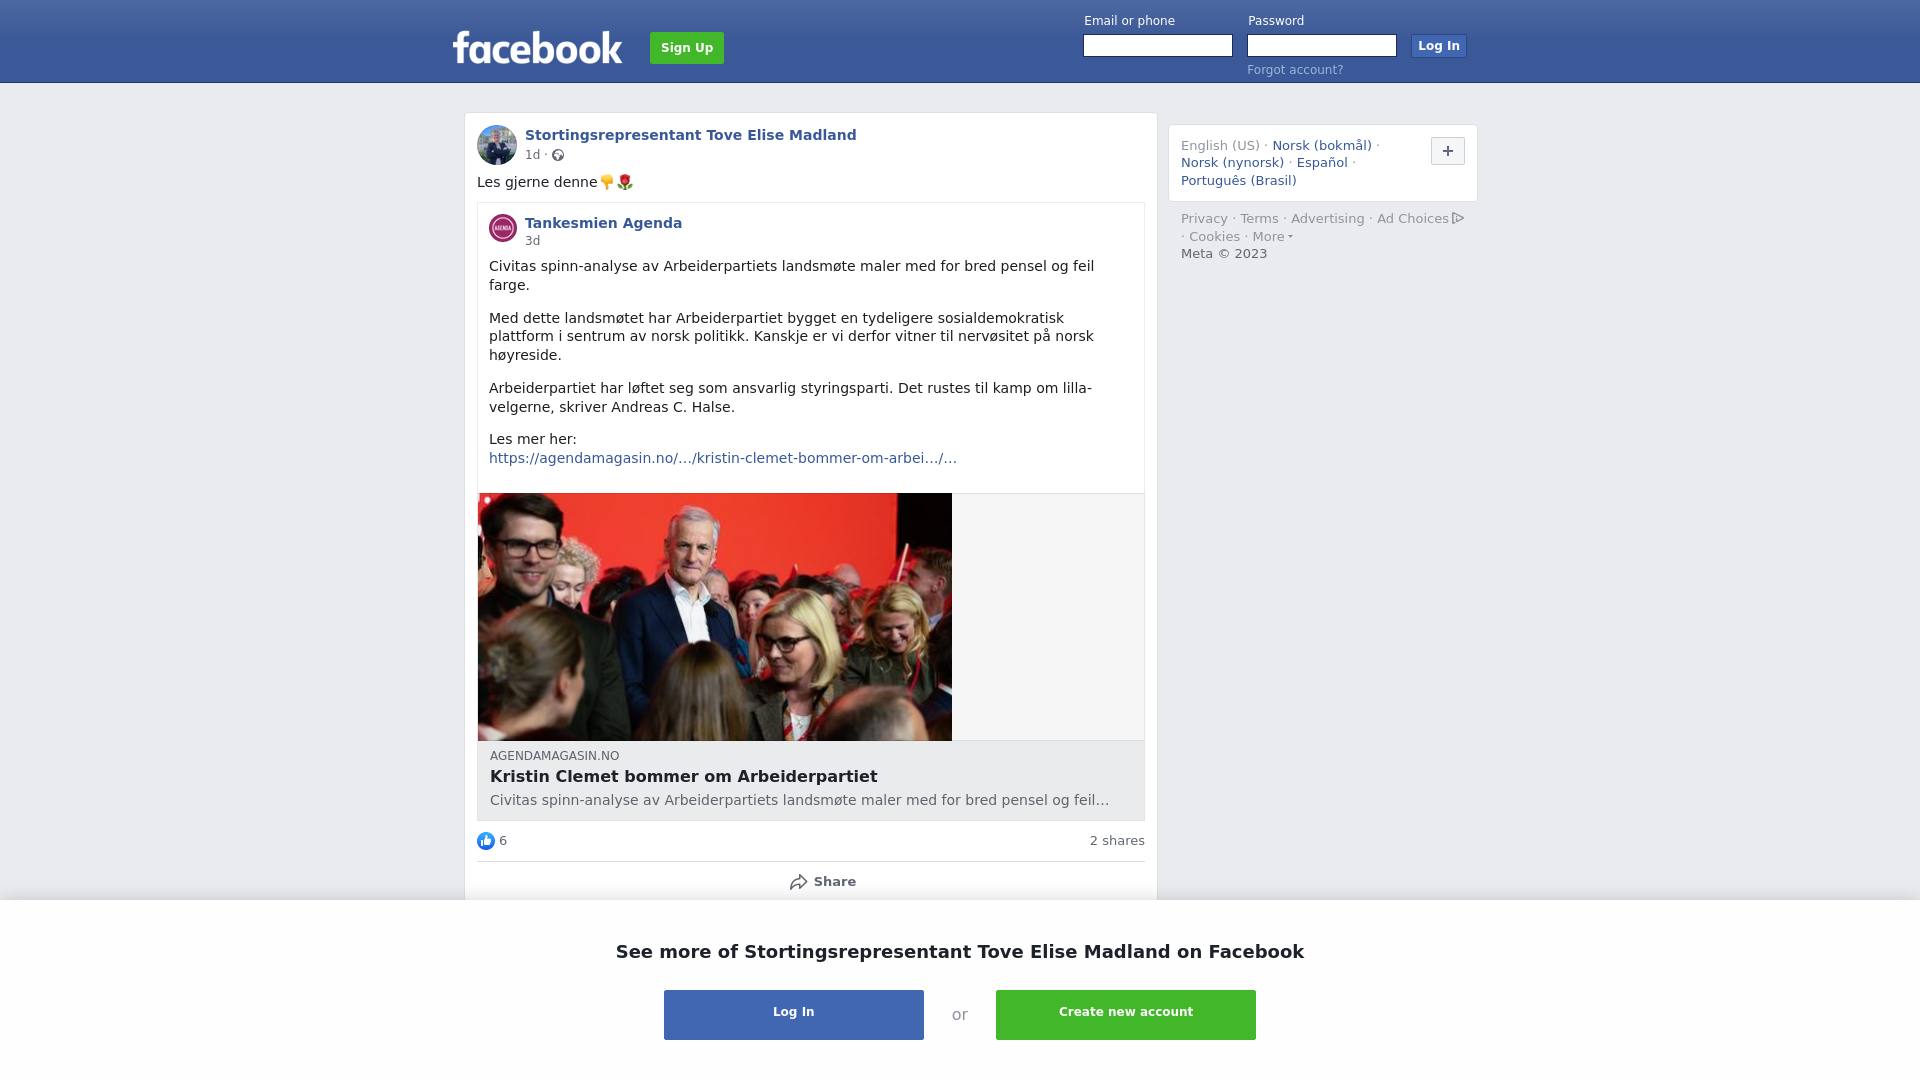Click the Share arrow button
The height and width of the screenshot is (1080, 1920).
822,882
